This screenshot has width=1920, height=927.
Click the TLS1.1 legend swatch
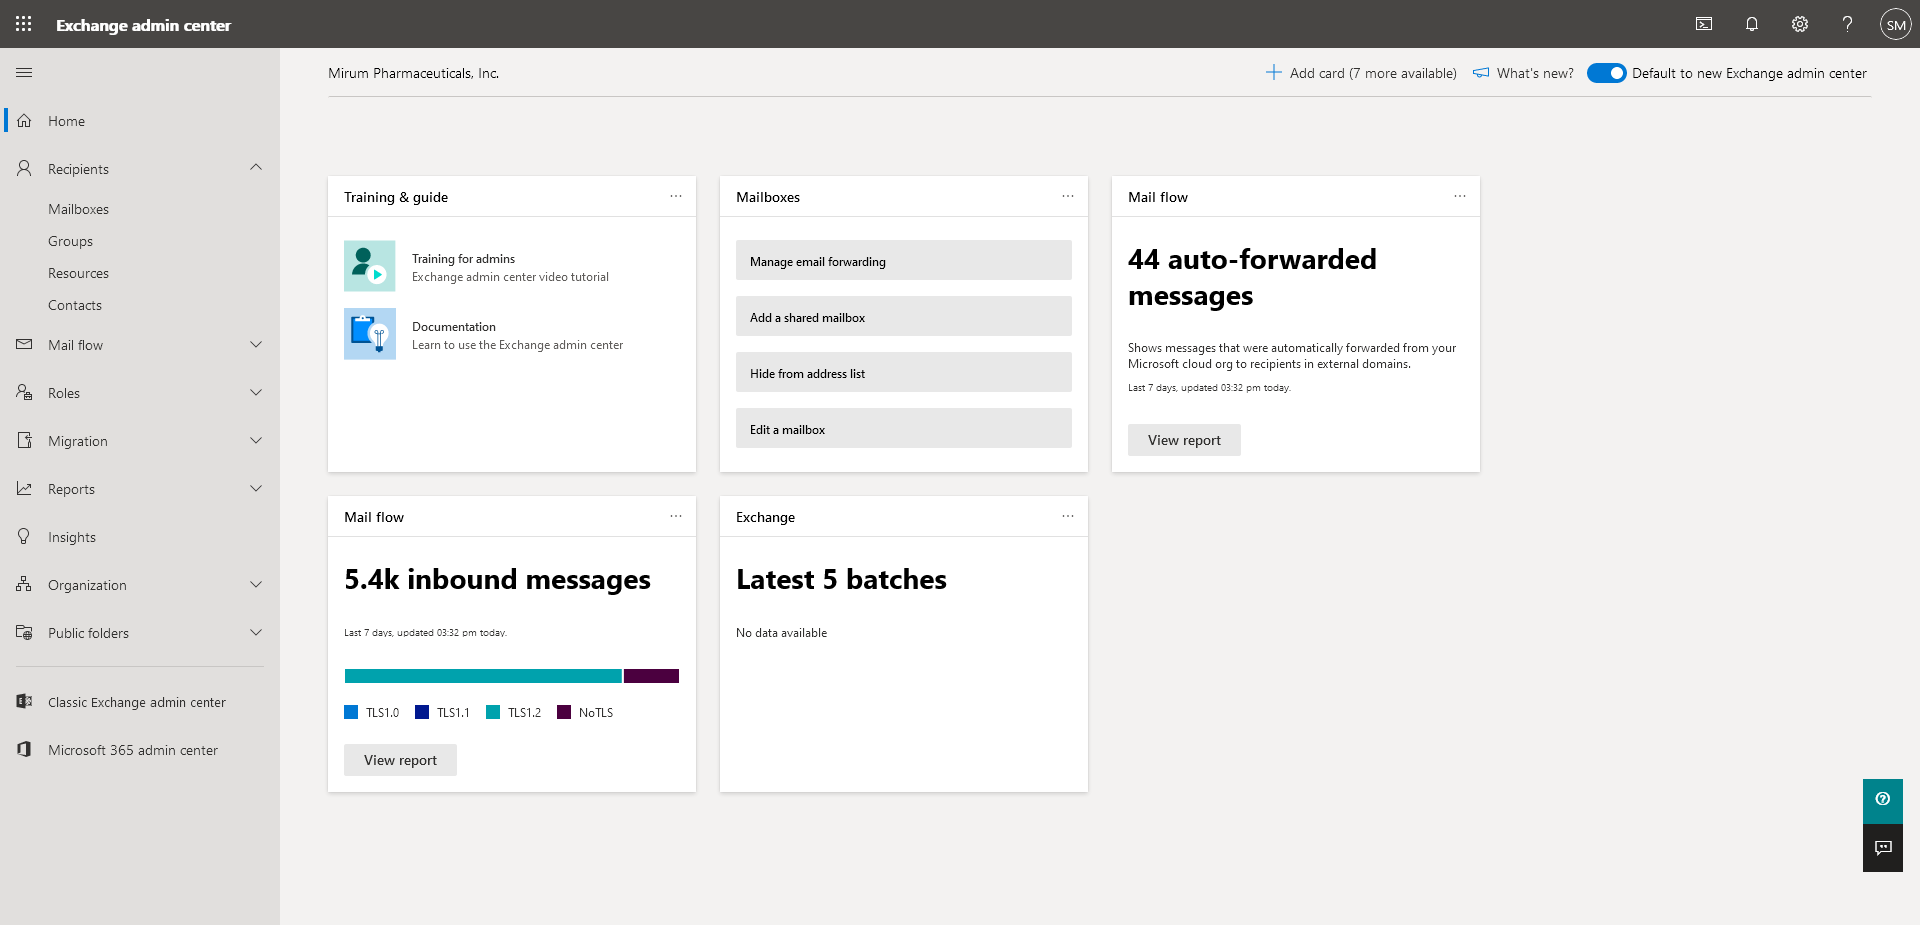pos(422,712)
